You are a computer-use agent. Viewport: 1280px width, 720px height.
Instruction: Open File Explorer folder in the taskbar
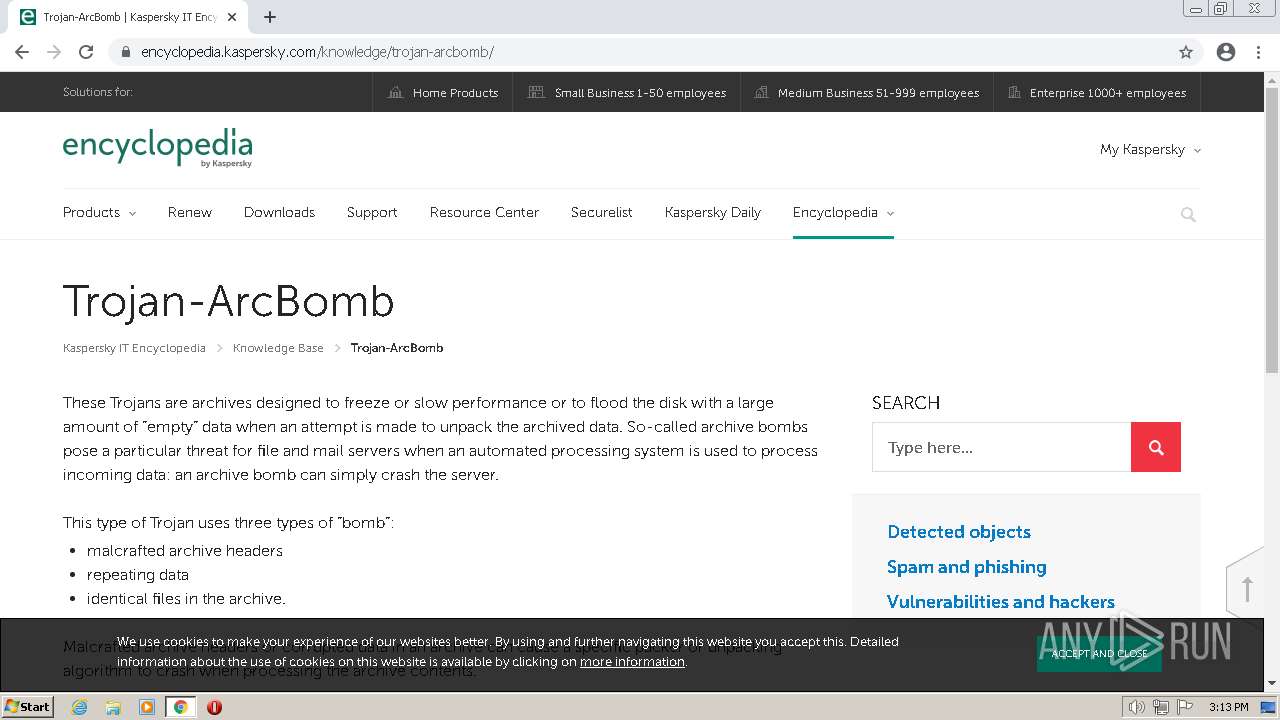[113, 707]
